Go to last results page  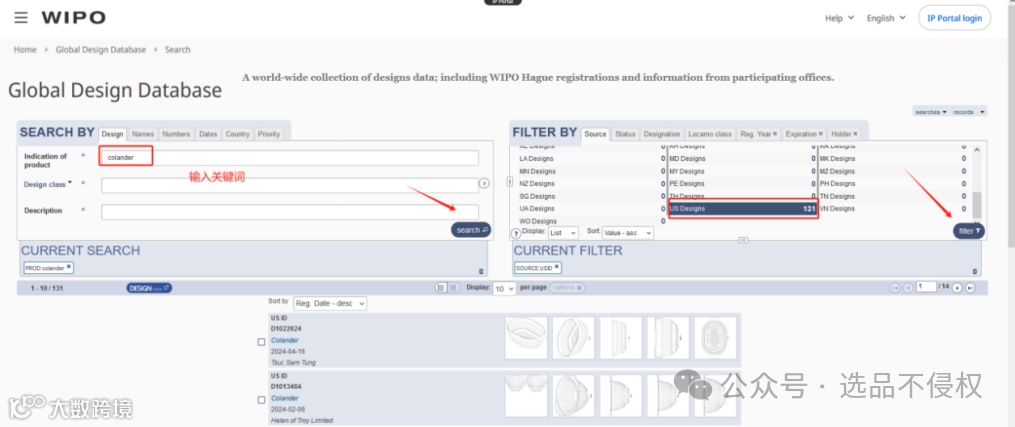pyautogui.click(x=970, y=288)
